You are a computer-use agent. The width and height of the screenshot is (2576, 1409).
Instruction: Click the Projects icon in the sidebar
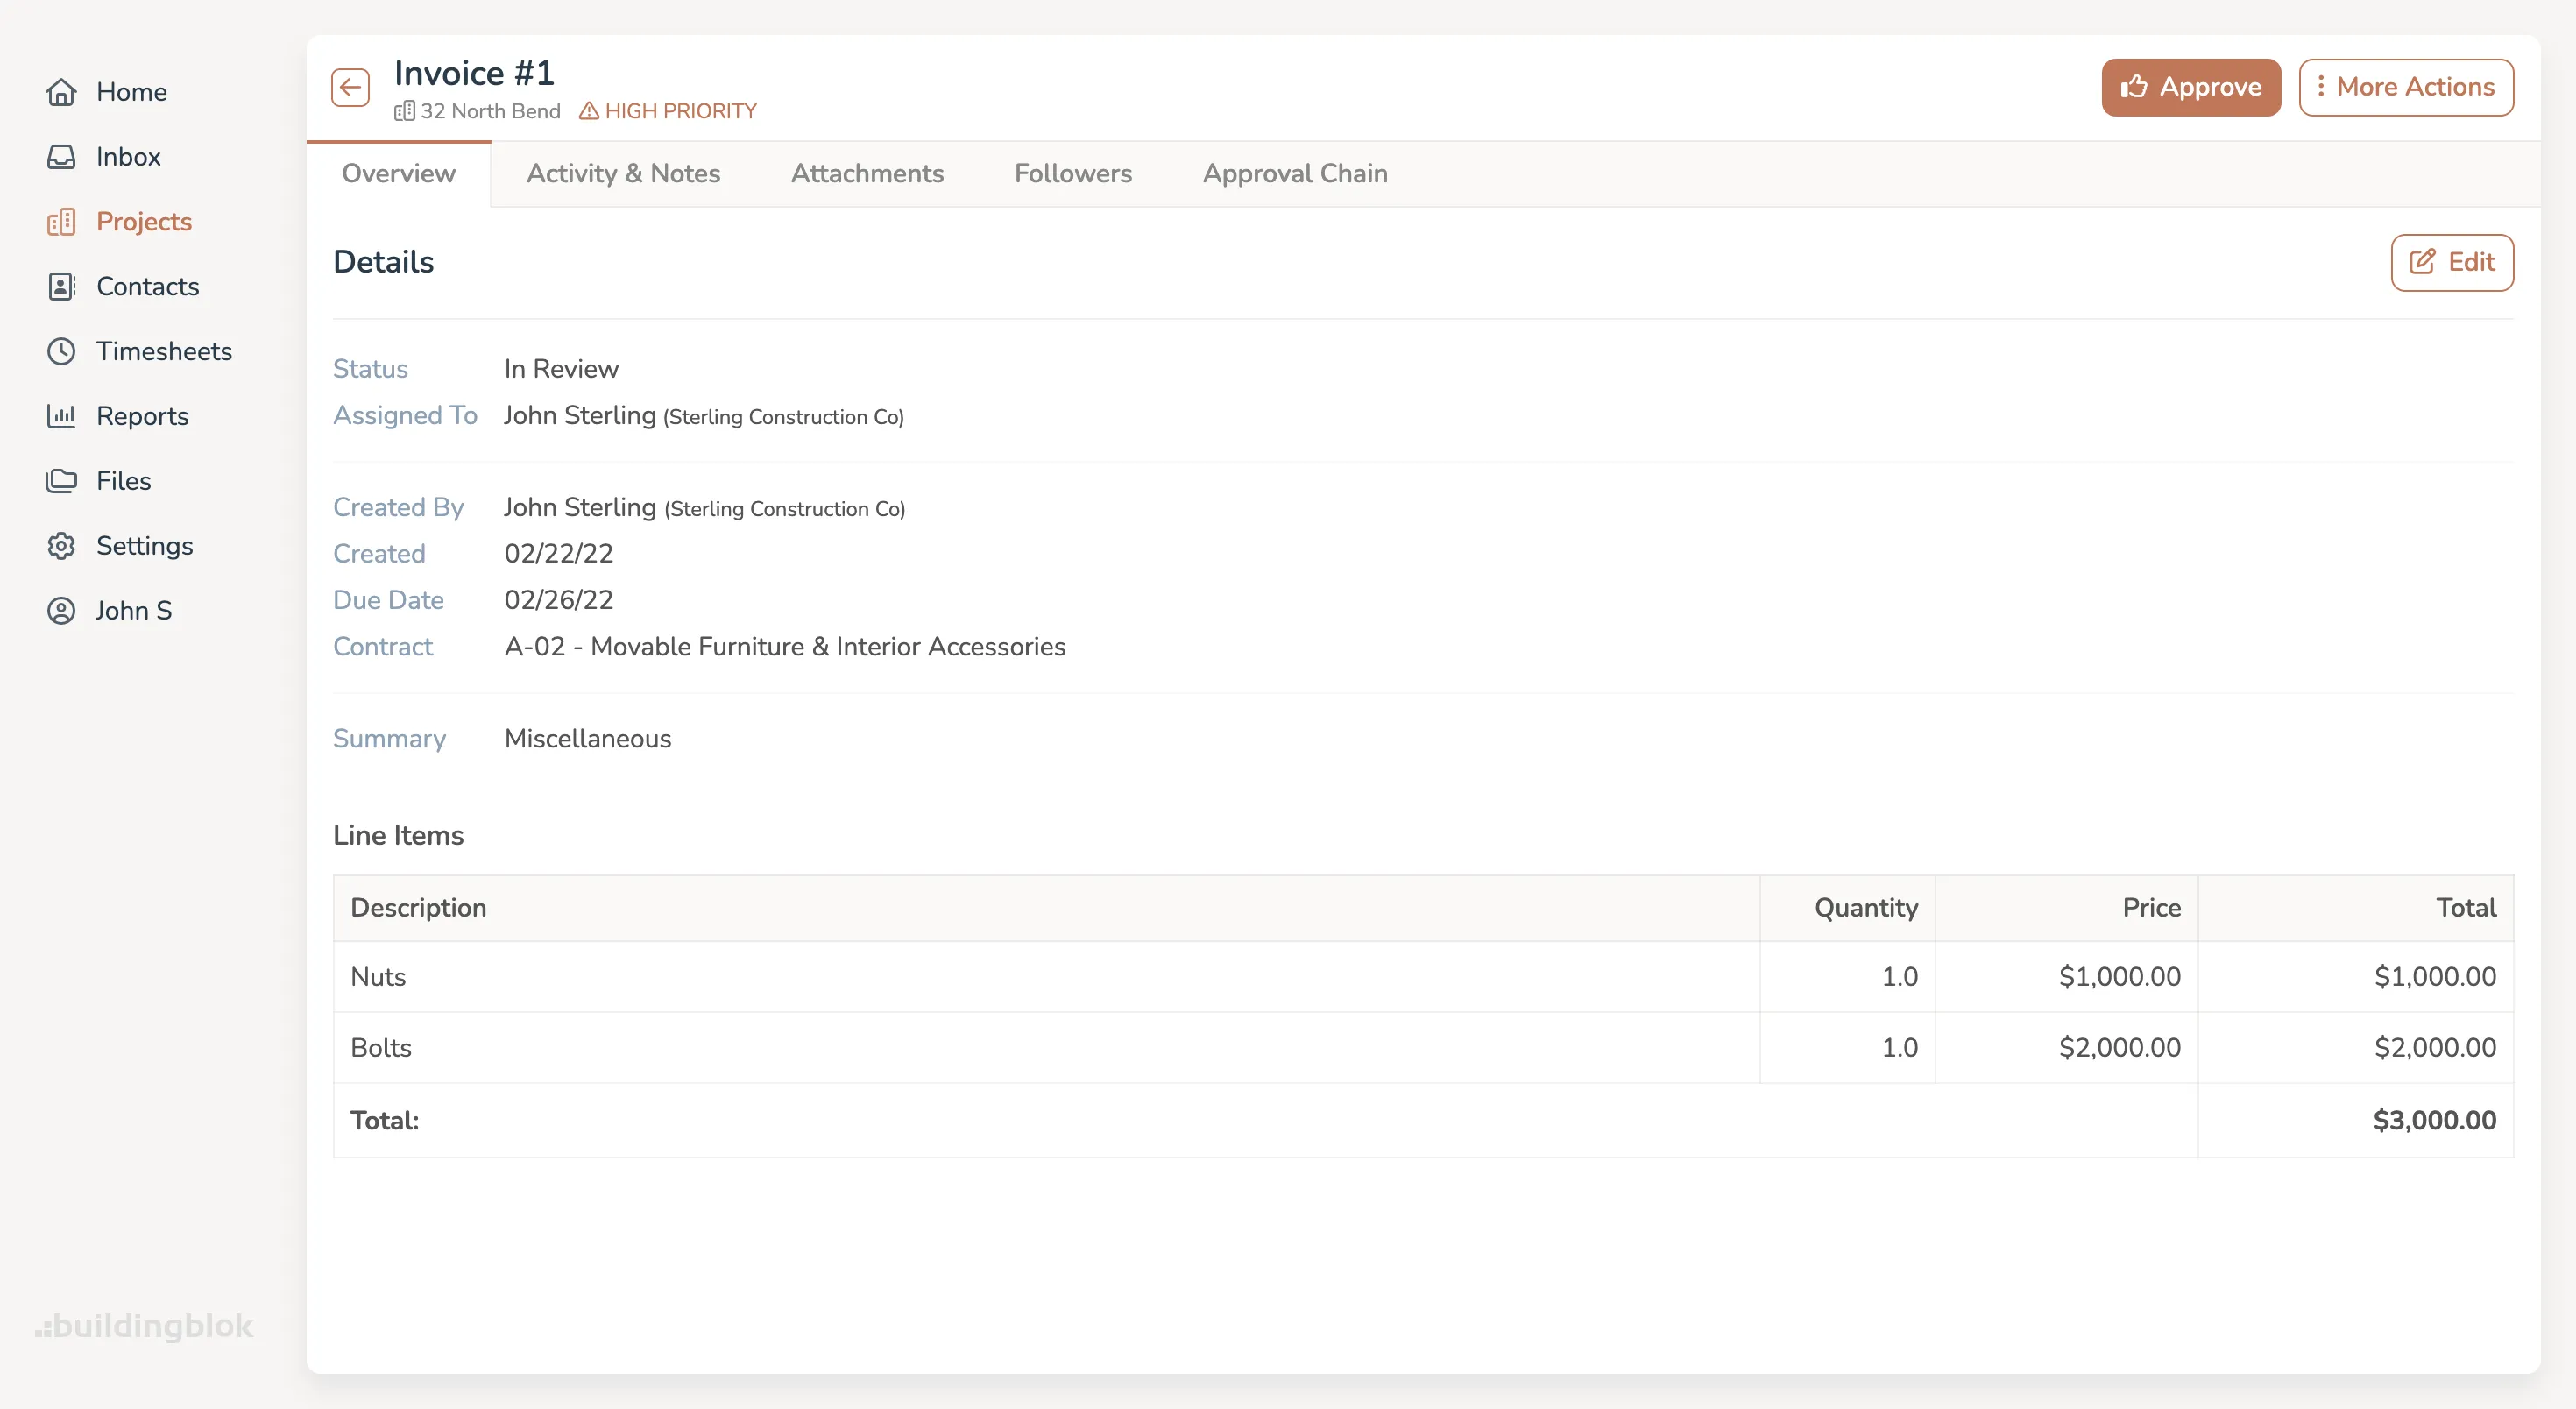coord(62,221)
